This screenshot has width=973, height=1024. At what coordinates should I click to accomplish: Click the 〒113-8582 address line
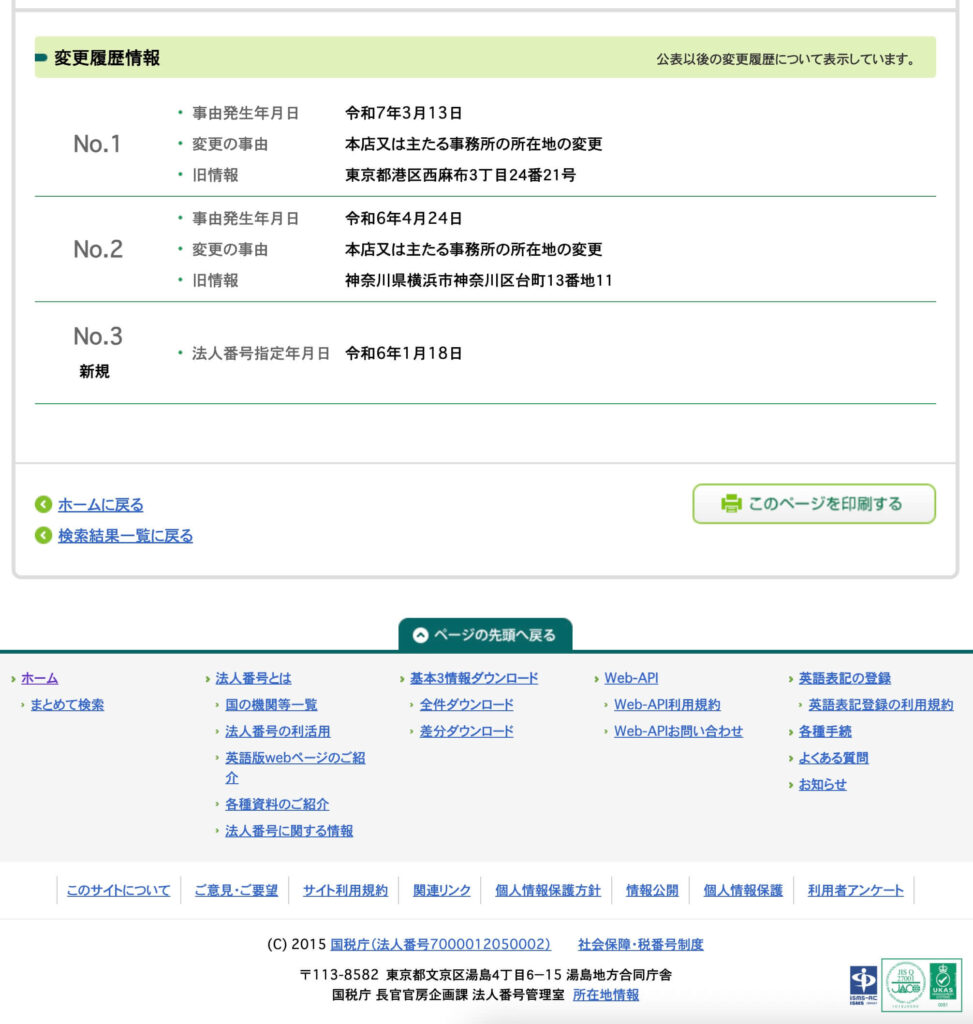[x=485, y=975]
